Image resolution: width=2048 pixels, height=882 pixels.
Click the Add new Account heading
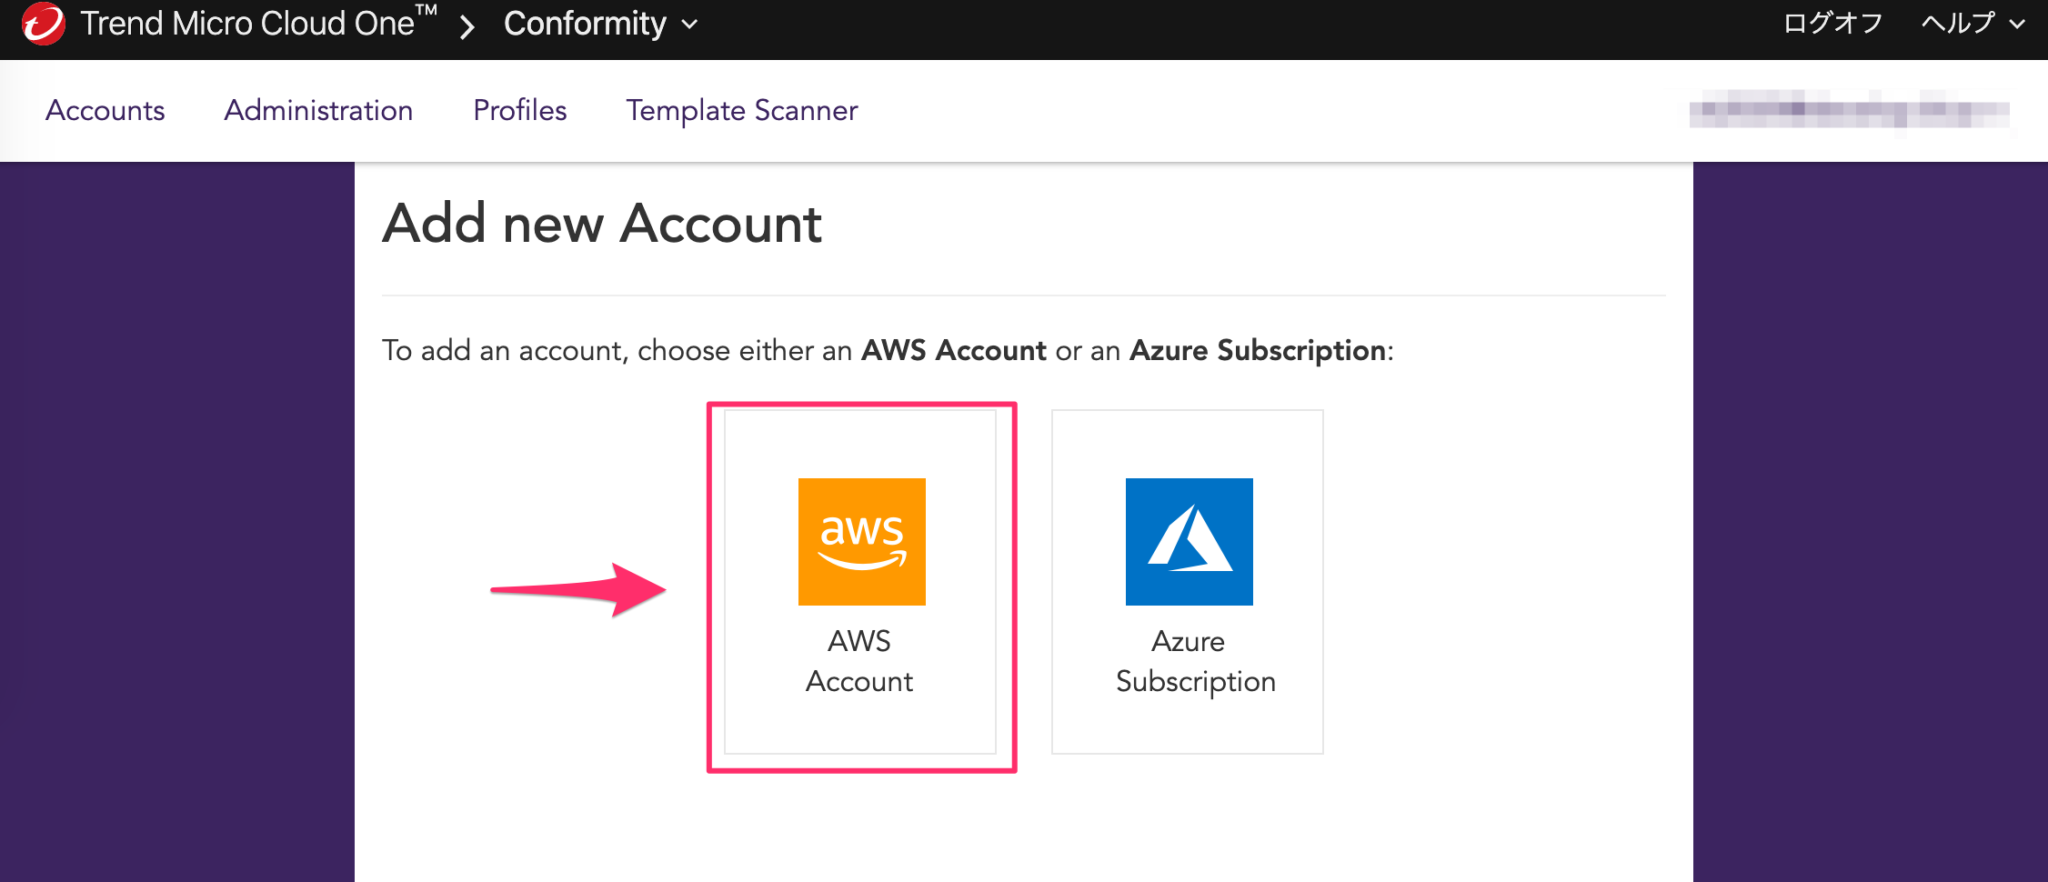pyautogui.click(x=601, y=223)
